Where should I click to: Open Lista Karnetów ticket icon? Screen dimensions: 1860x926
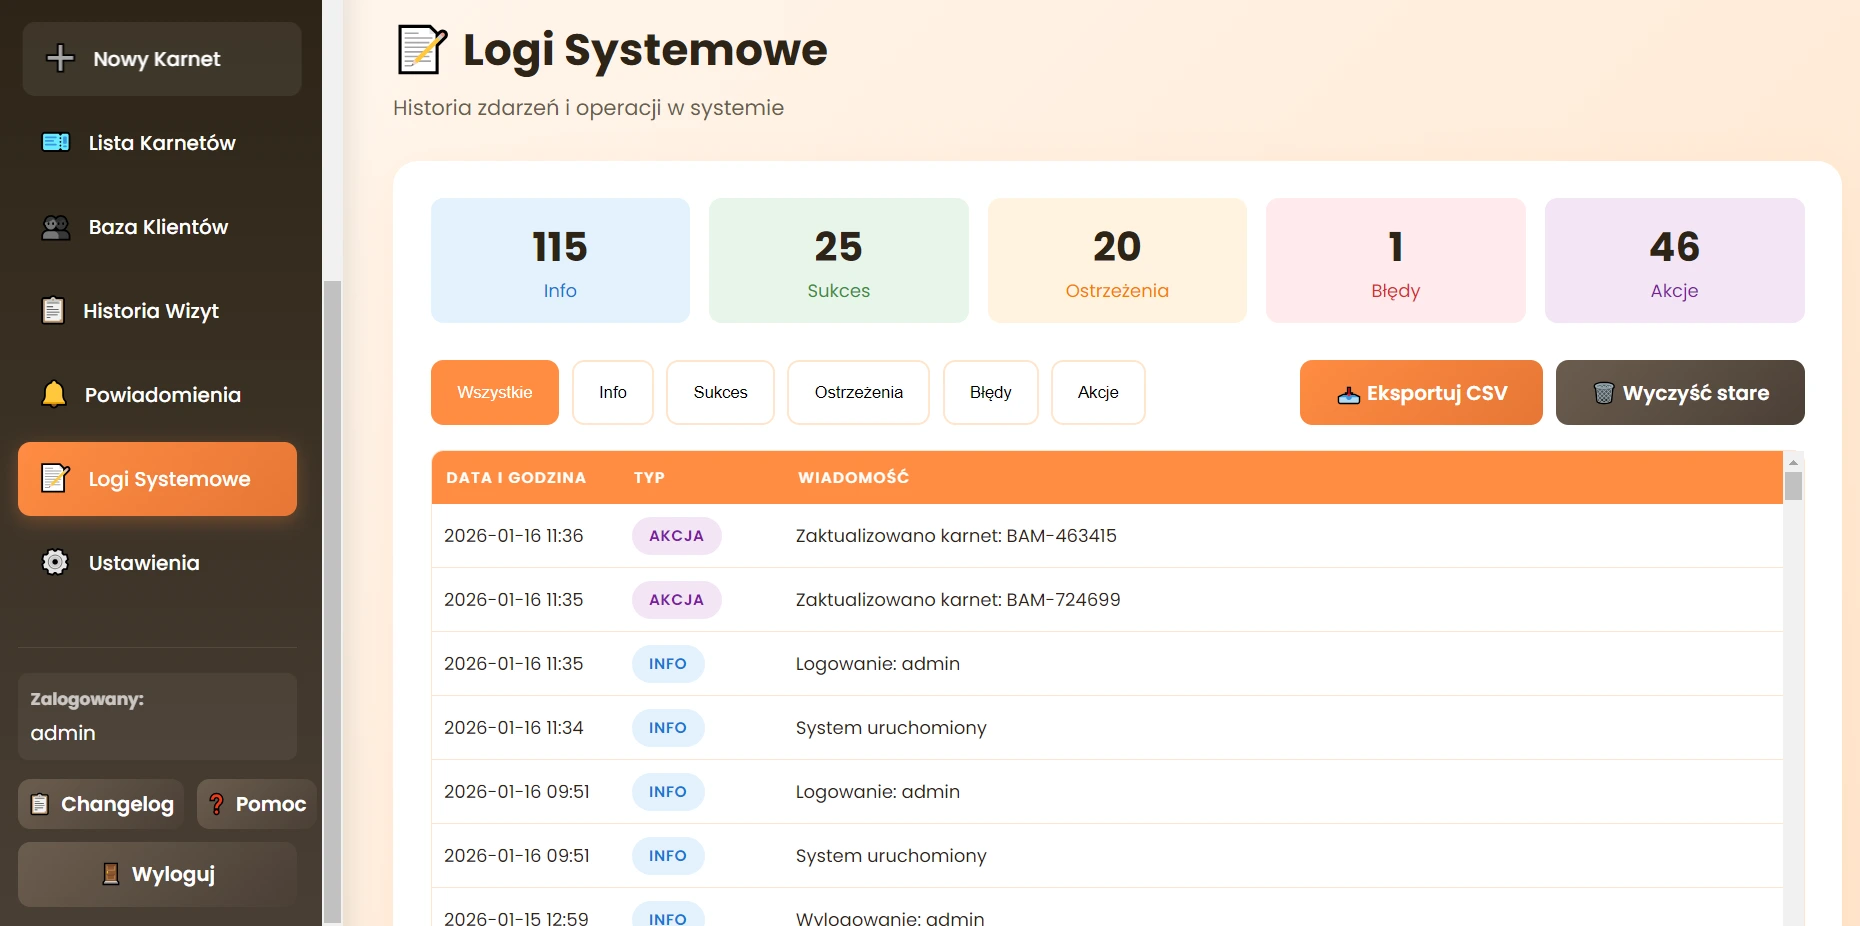click(56, 142)
